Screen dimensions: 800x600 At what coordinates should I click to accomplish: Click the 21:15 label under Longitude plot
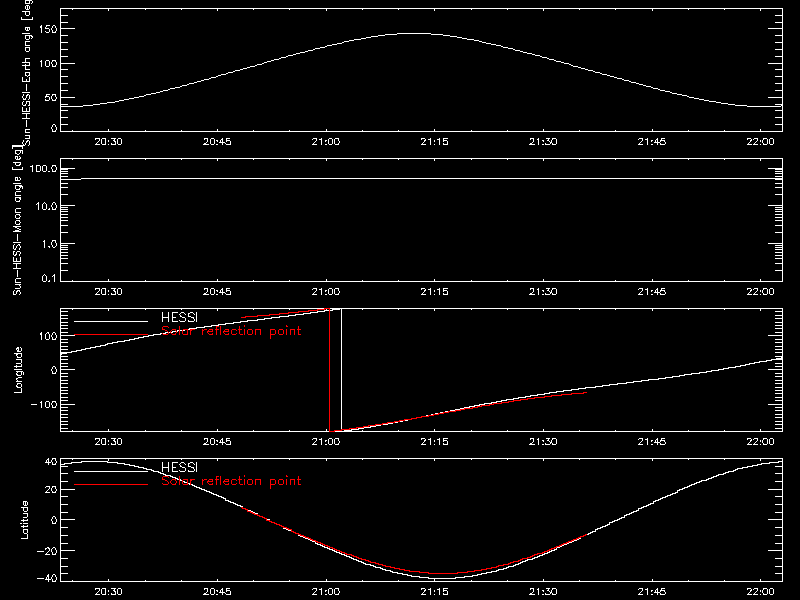pyautogui.click(x=434, y=441)
